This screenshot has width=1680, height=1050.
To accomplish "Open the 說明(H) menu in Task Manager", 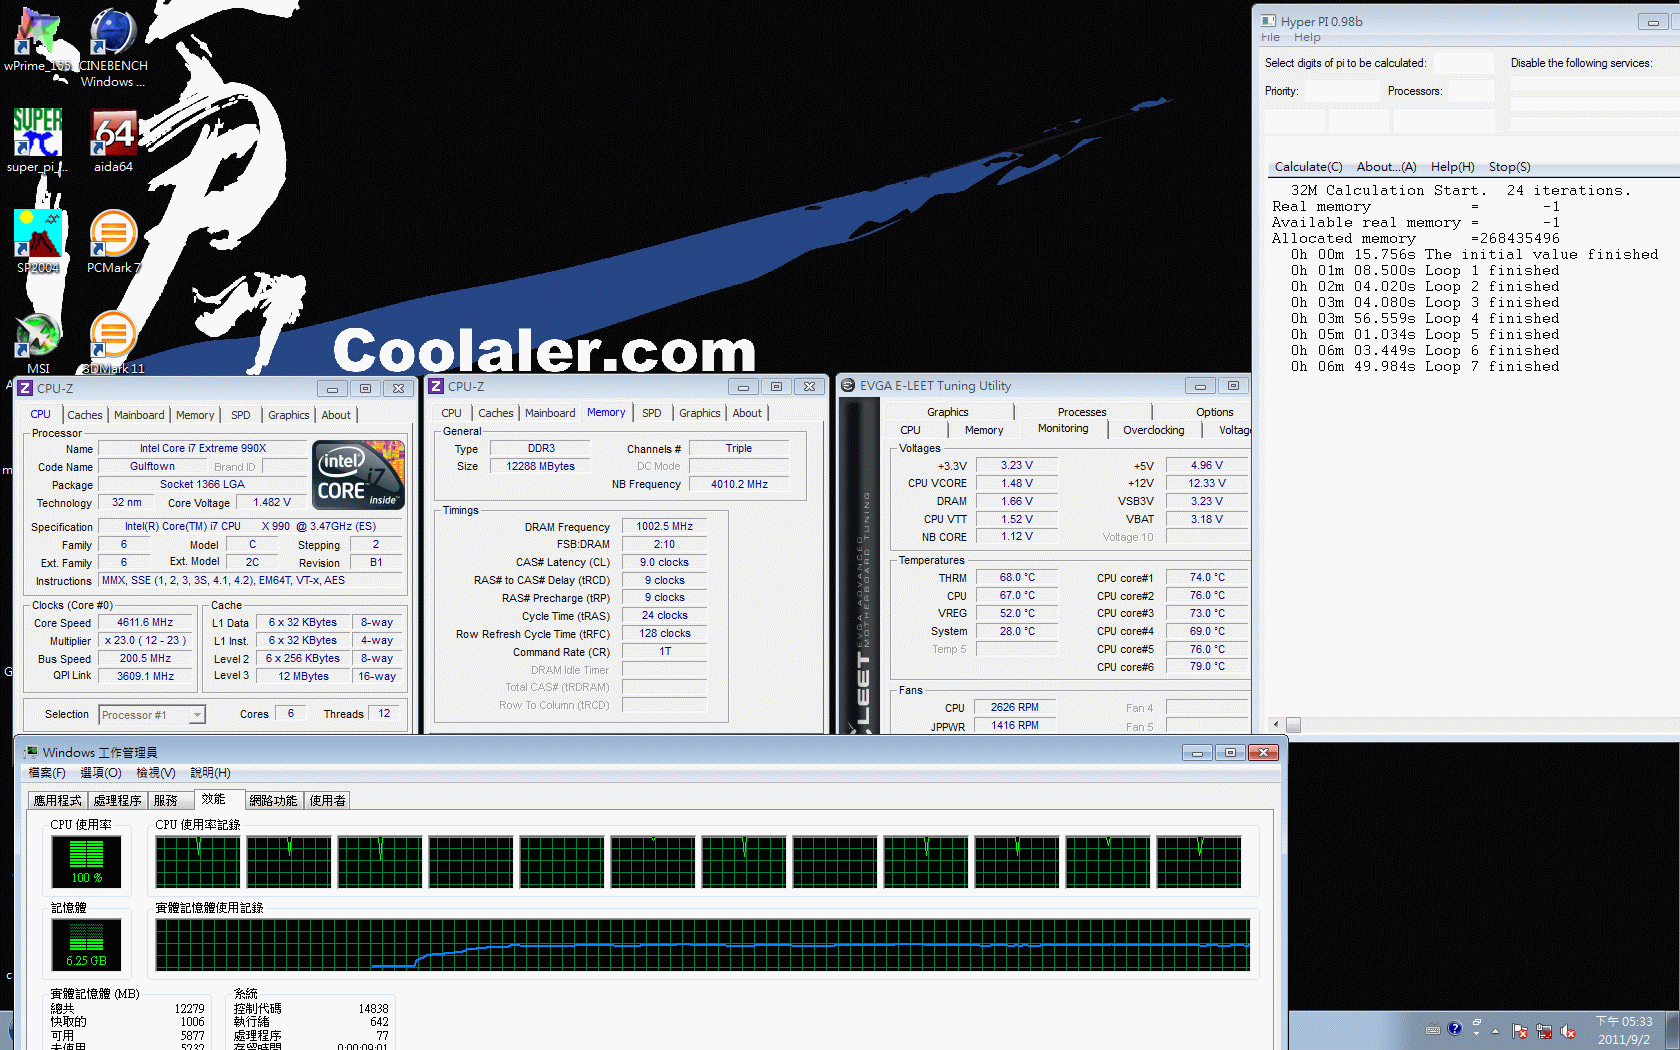I will (x=210, y=773).
